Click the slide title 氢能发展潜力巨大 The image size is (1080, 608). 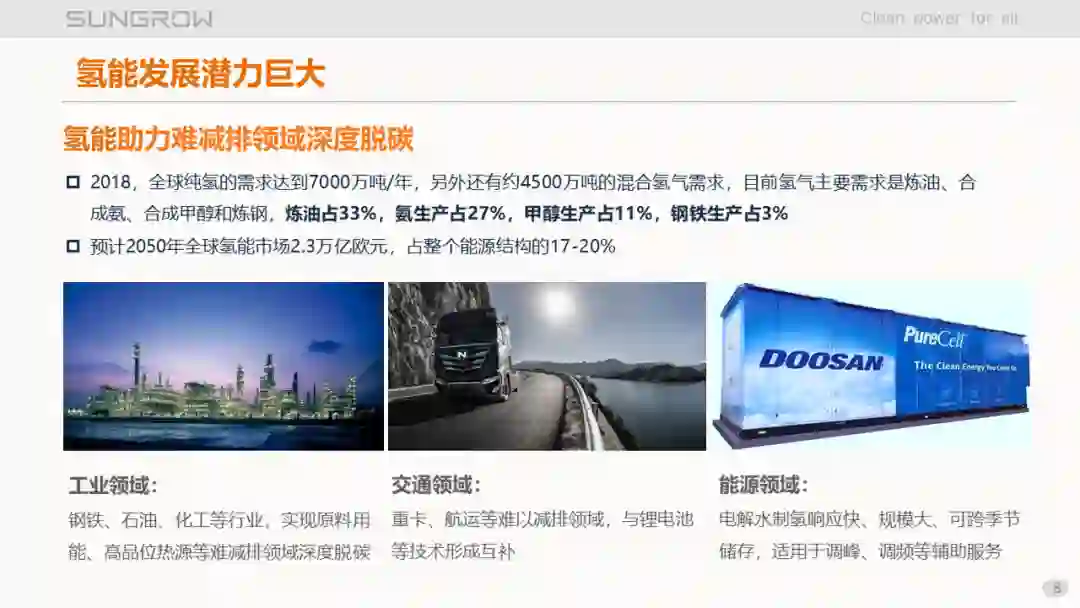point(200,73)
